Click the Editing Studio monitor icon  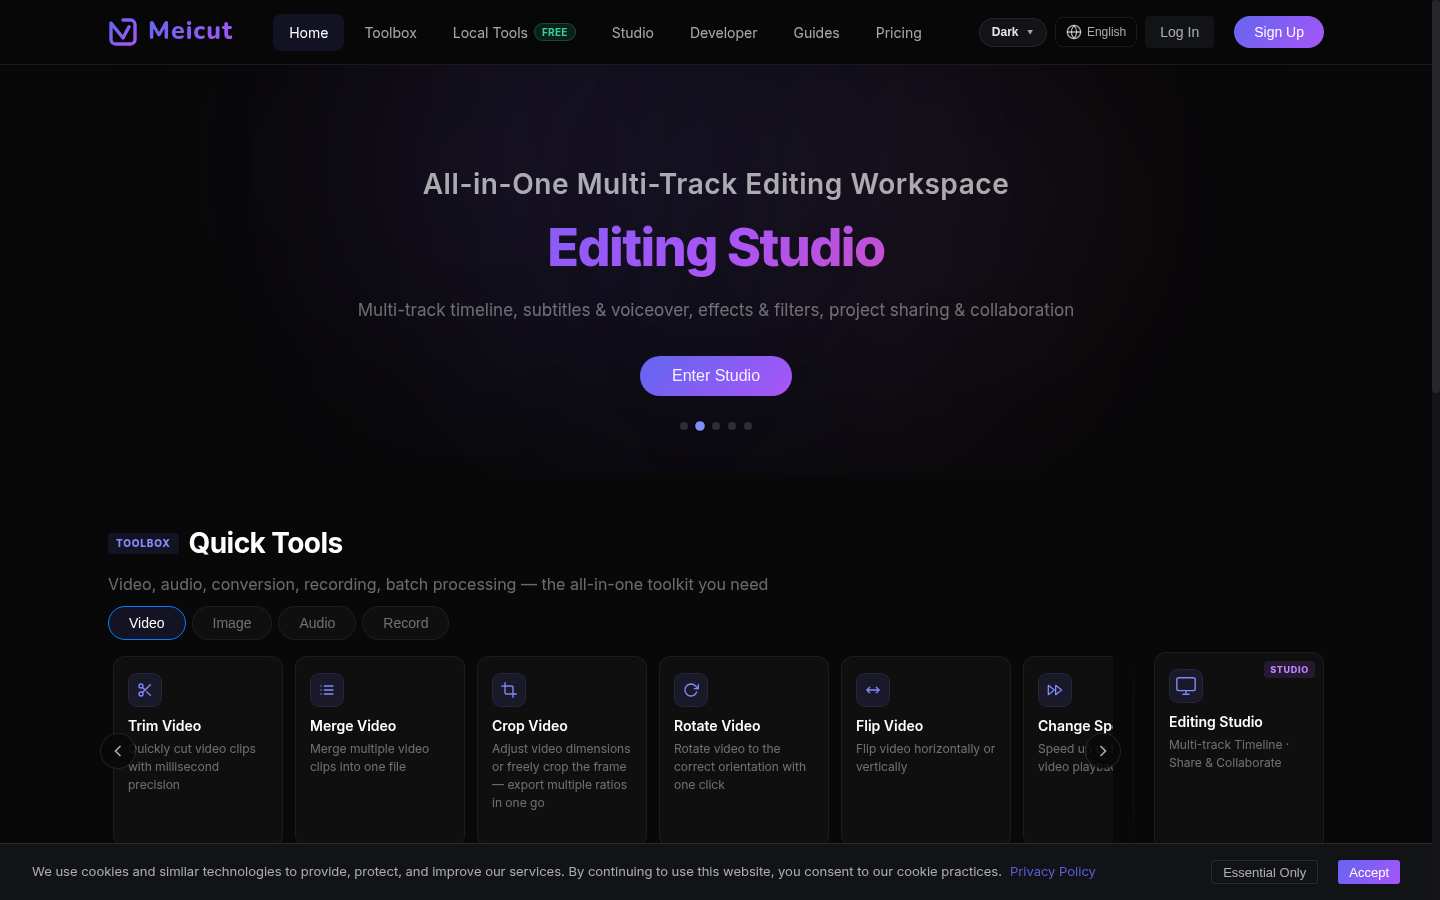[x=1186, y=686]
